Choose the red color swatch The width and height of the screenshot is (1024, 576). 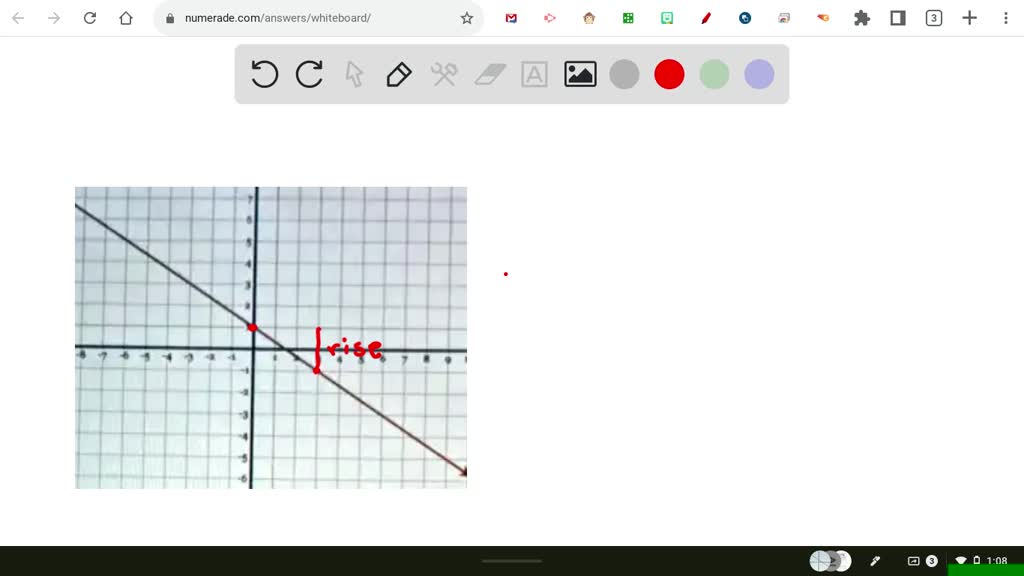pos(668,73)
